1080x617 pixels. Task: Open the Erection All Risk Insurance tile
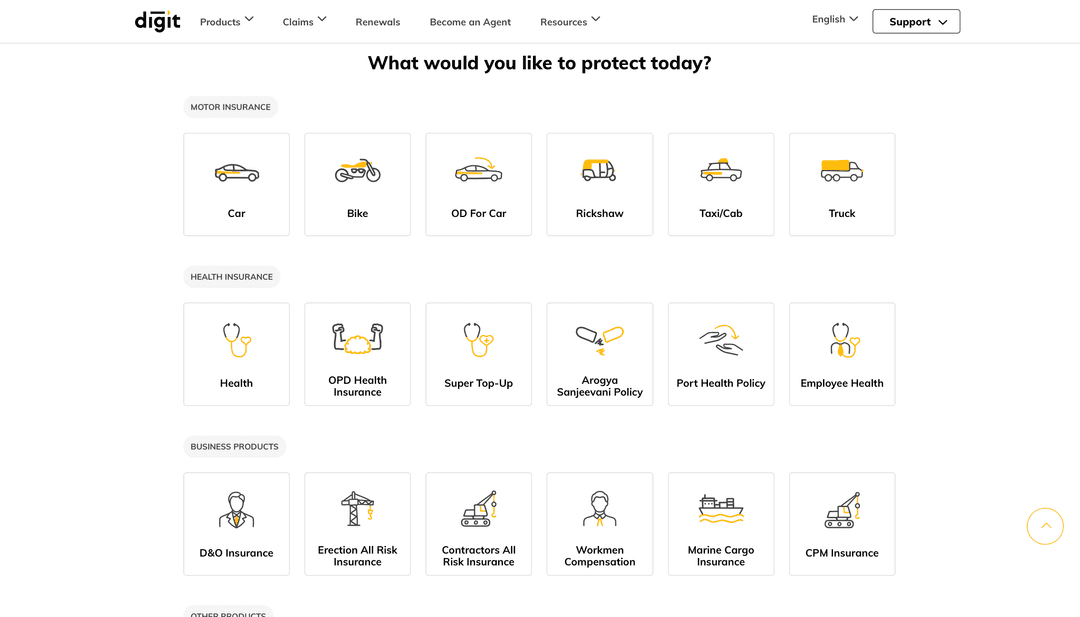[357, 524]
